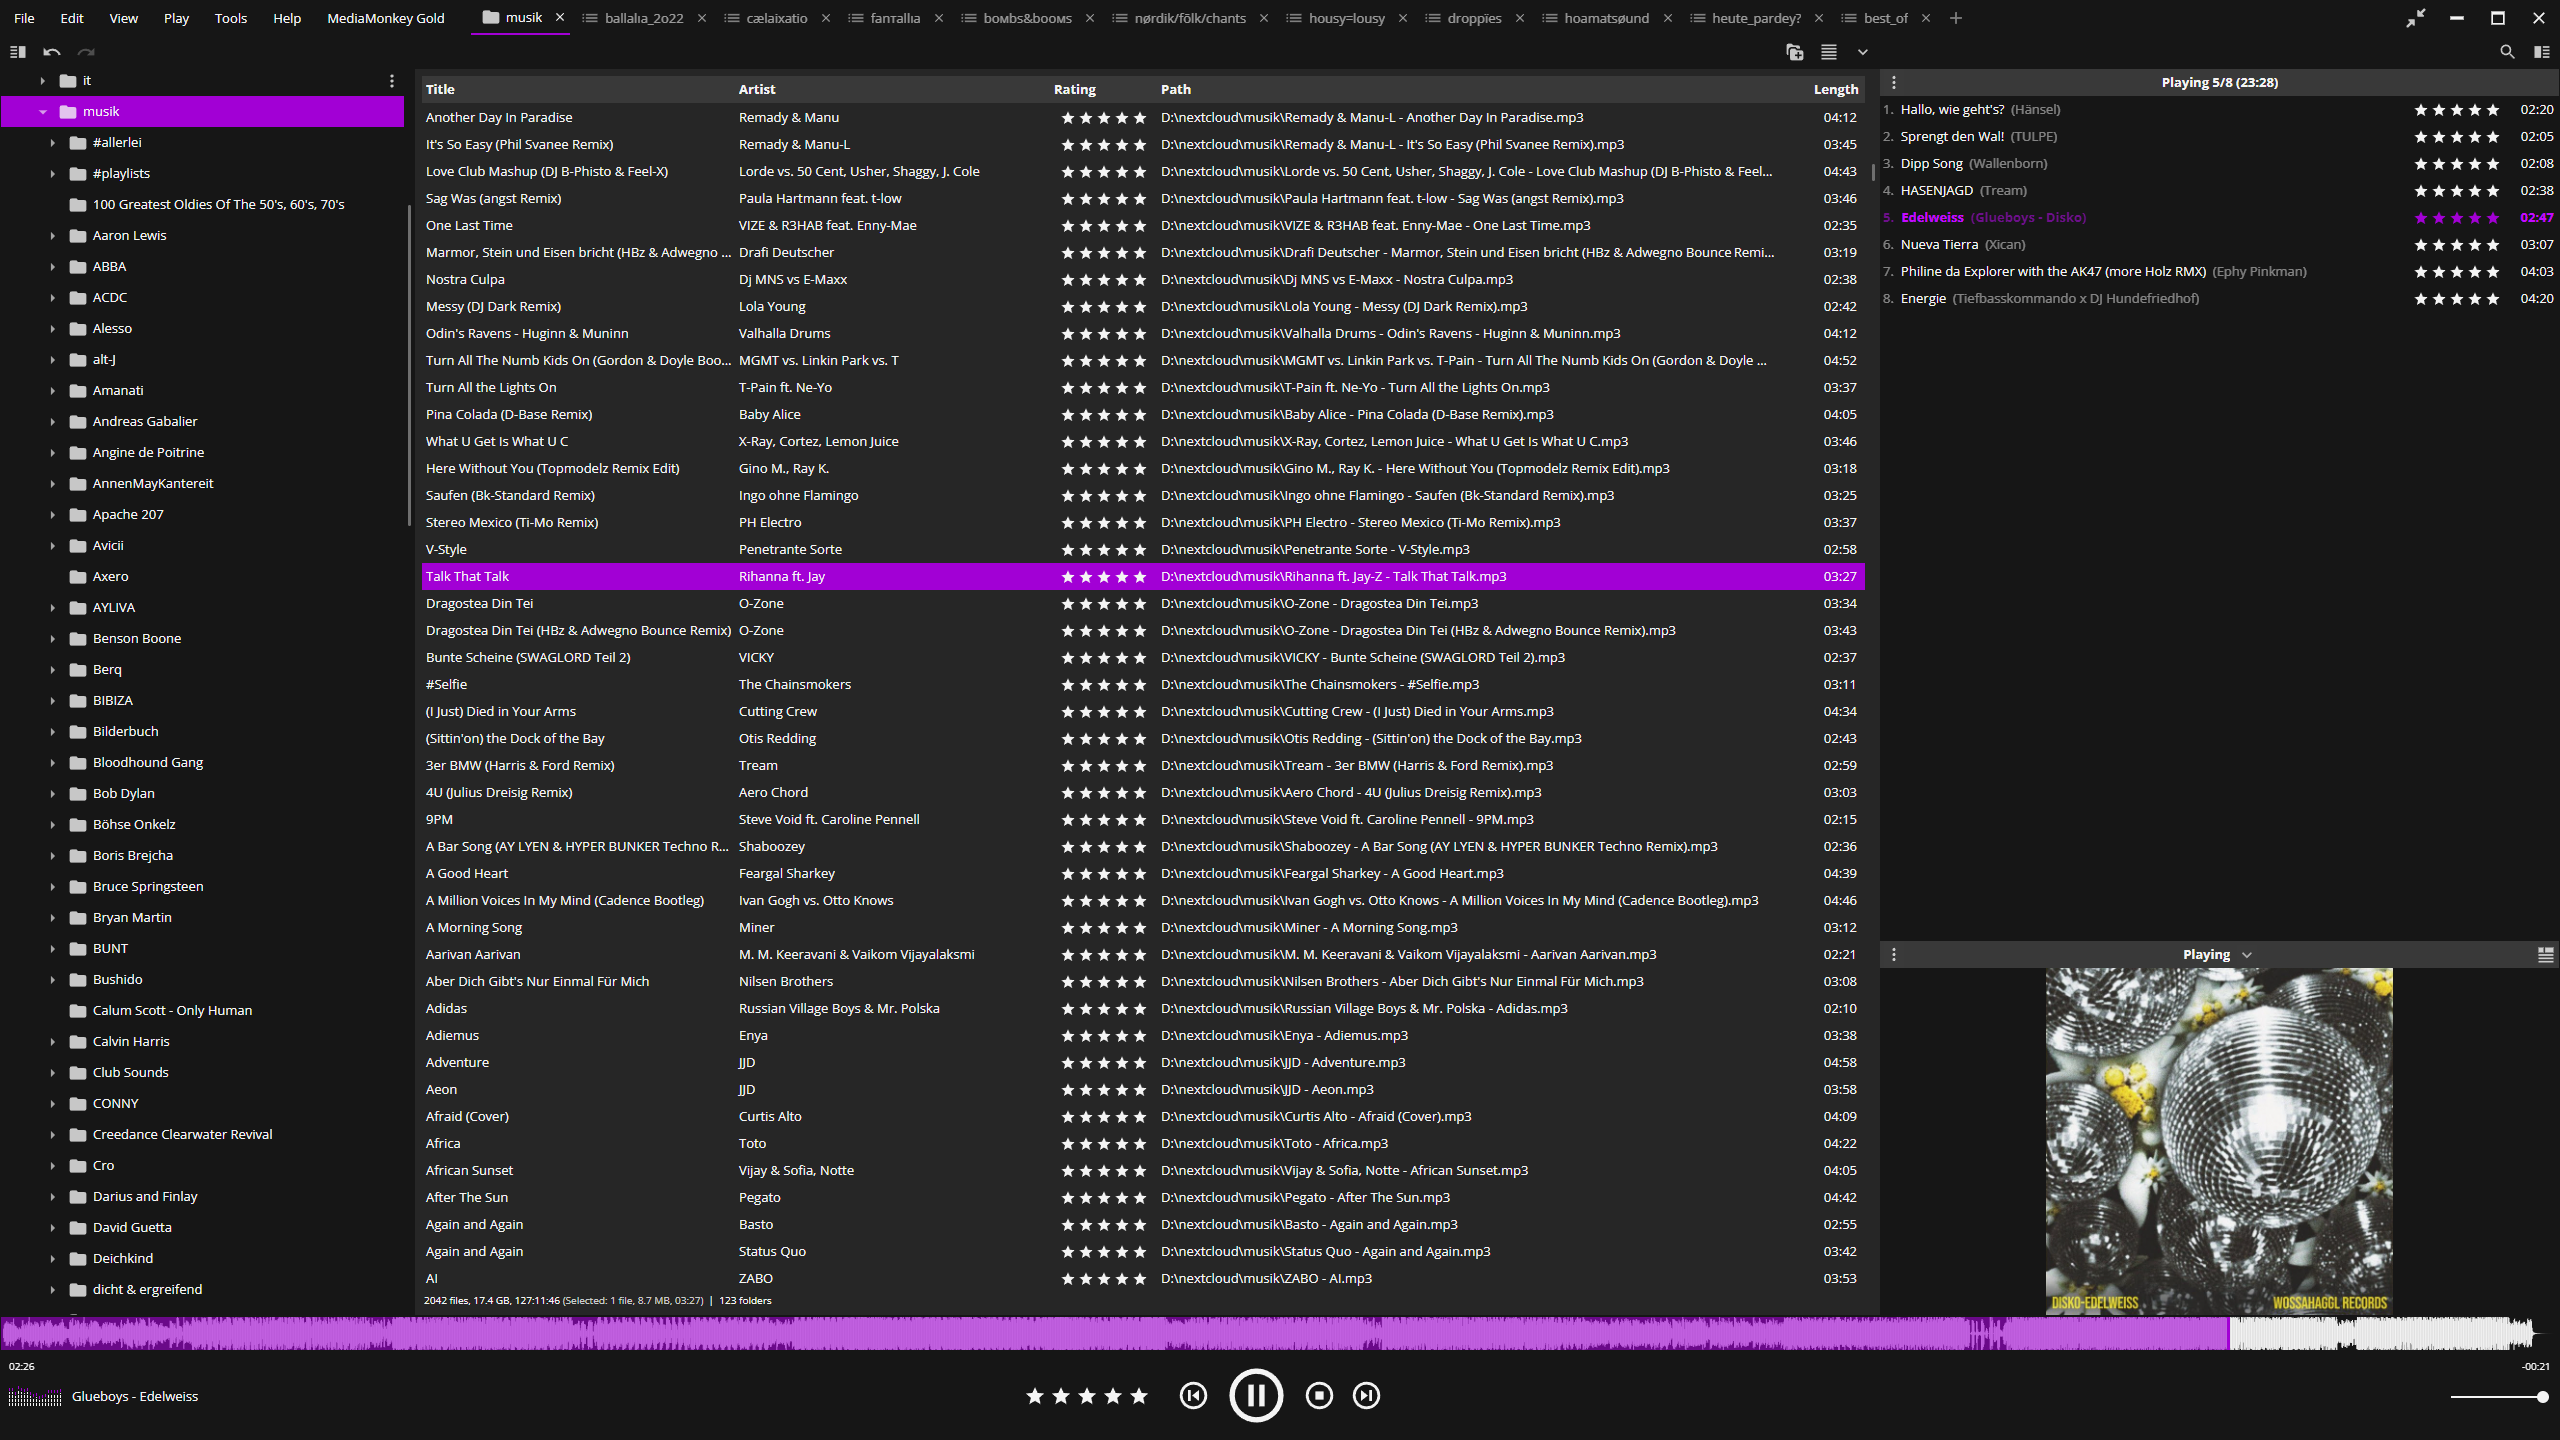
Task: Expand the 'it' folder
Action: coord(42,81)
